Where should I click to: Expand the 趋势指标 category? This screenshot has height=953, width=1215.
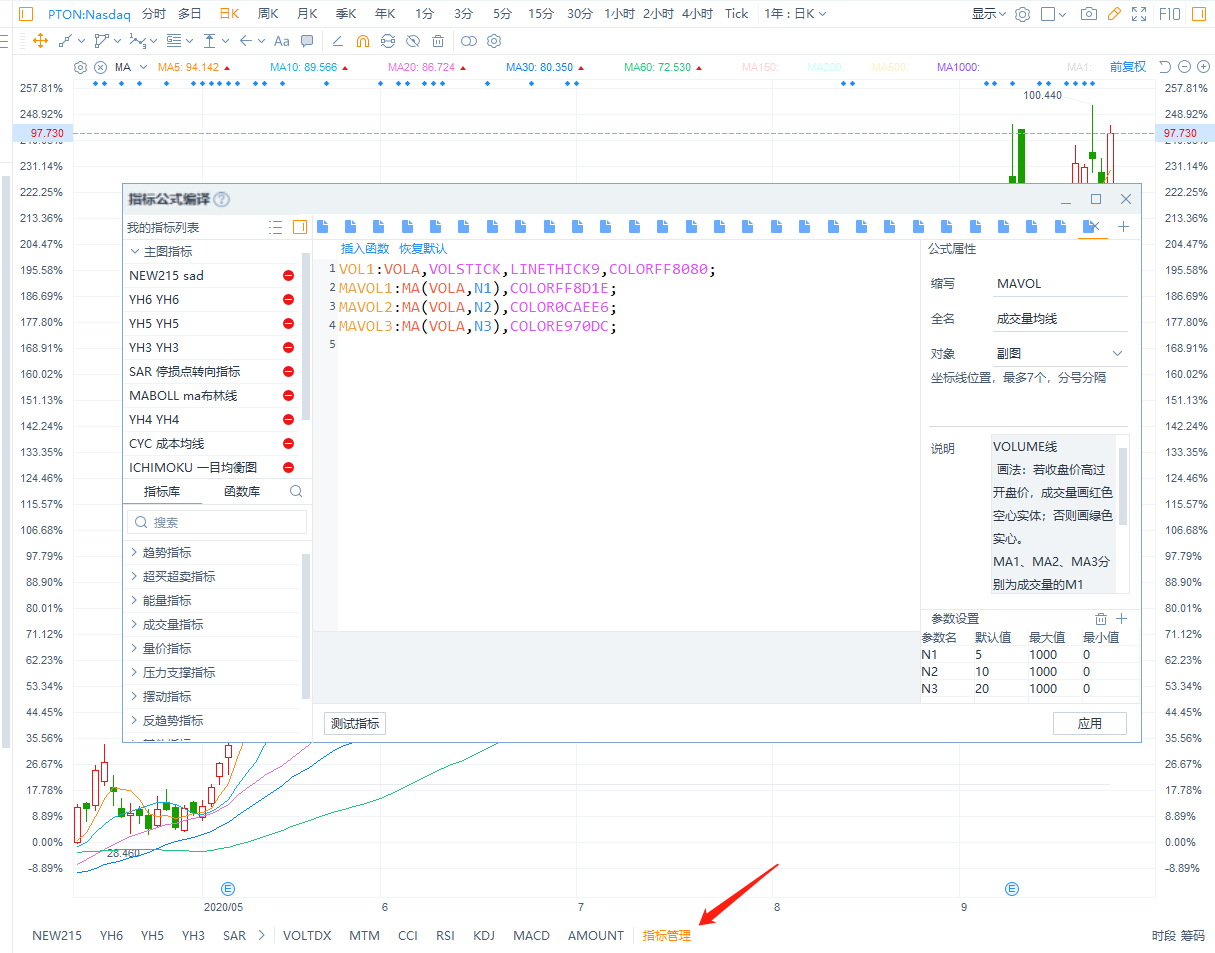134,552
